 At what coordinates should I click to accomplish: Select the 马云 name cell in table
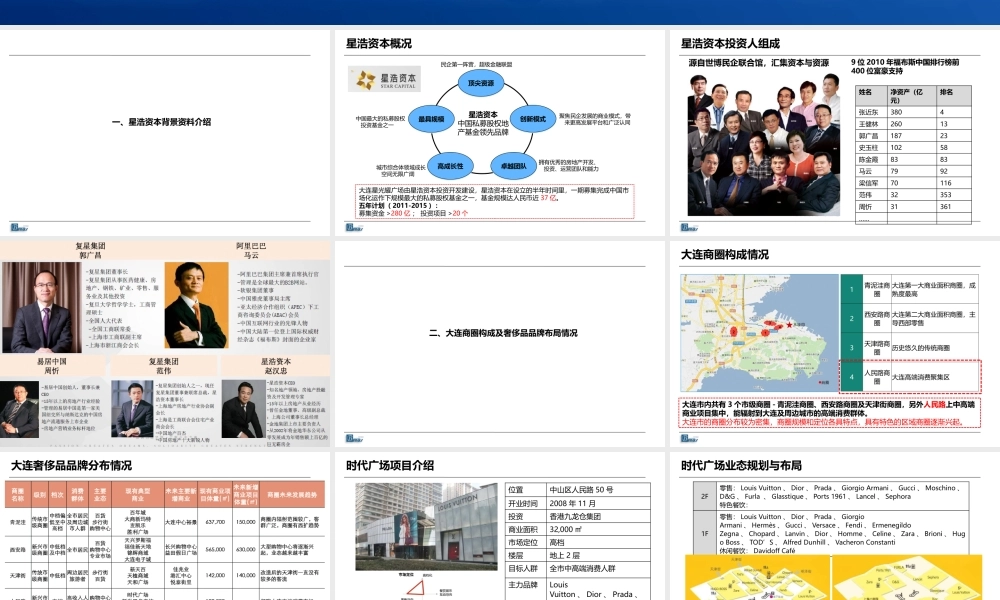[871, 171]
